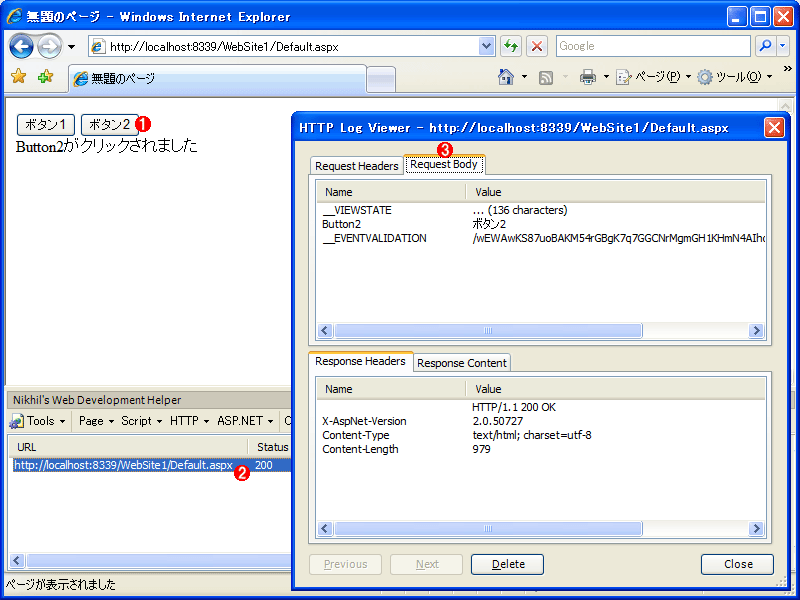This screenshot has width=800, height=600.
Task: Click the Google search input field
Action: coord(653,46)
